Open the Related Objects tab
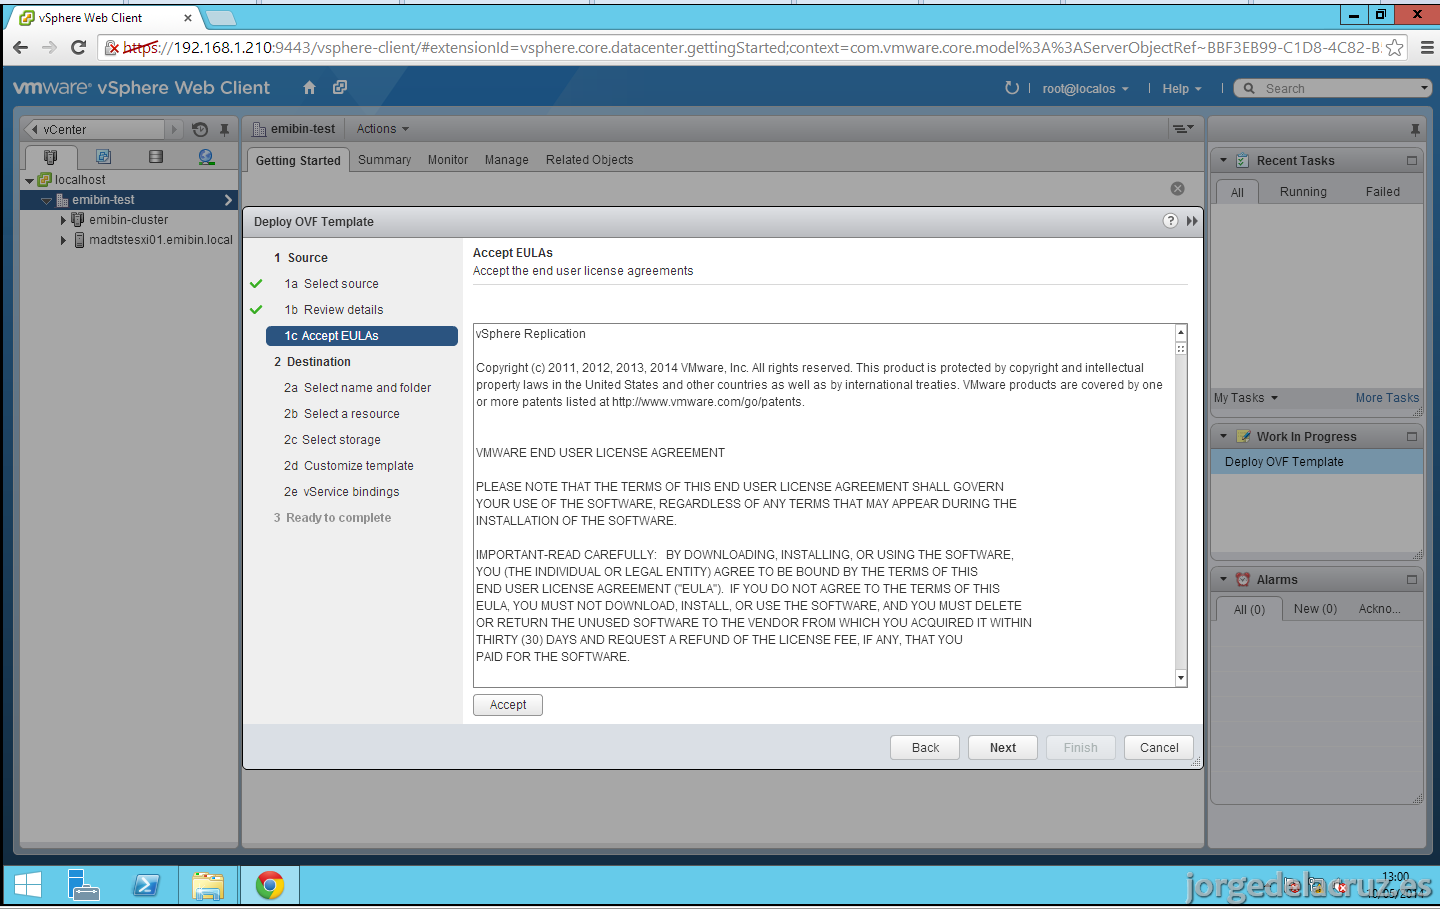The width and height of the screenshot is (1440, 910). (x=590, y=160)
